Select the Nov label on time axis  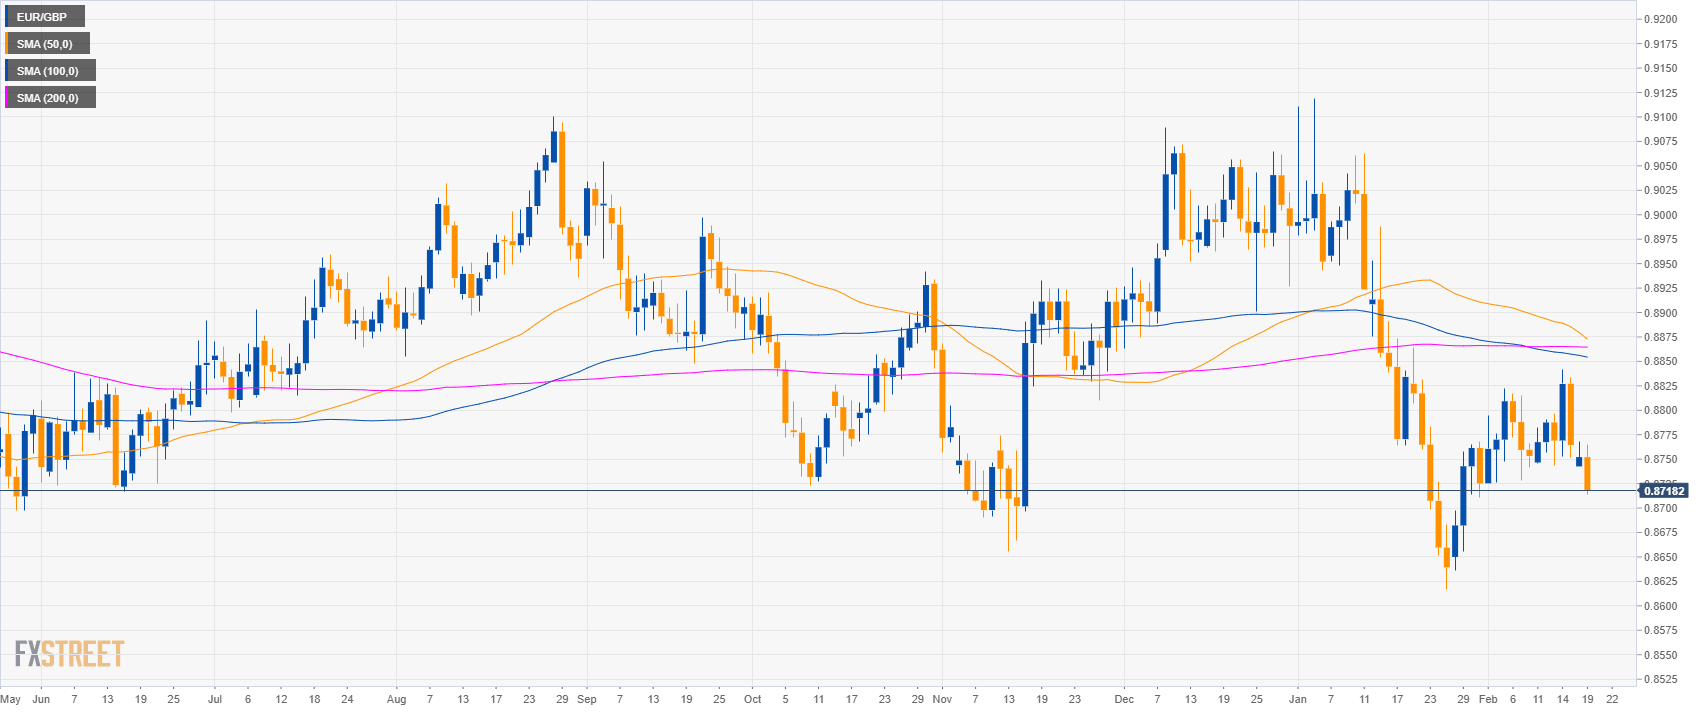[942, 699]
